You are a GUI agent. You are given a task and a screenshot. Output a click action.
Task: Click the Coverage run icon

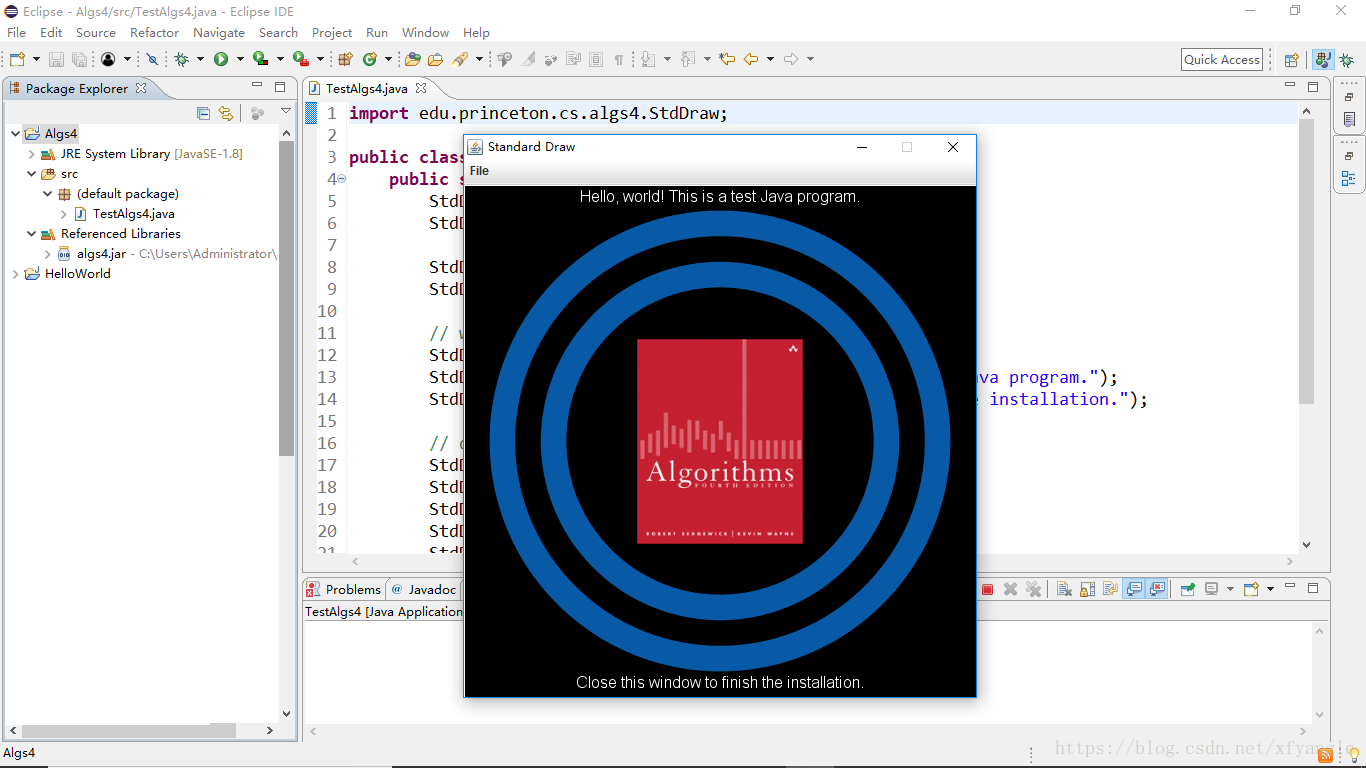pos(260,59)
